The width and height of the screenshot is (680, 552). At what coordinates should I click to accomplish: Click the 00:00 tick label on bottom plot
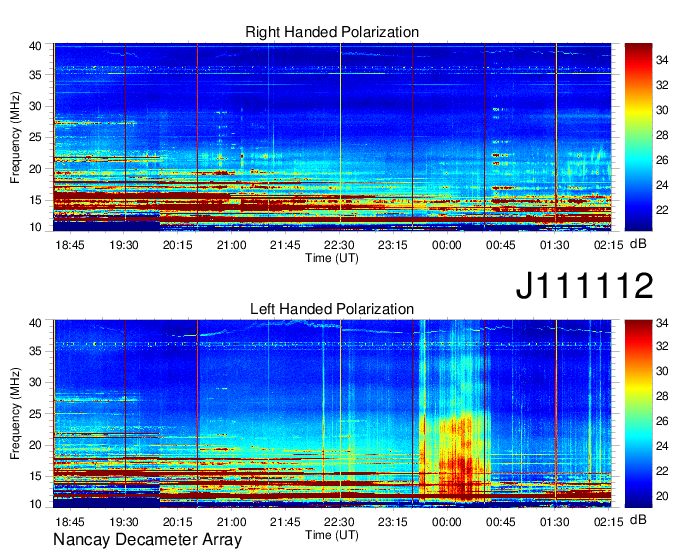point(447,522)
